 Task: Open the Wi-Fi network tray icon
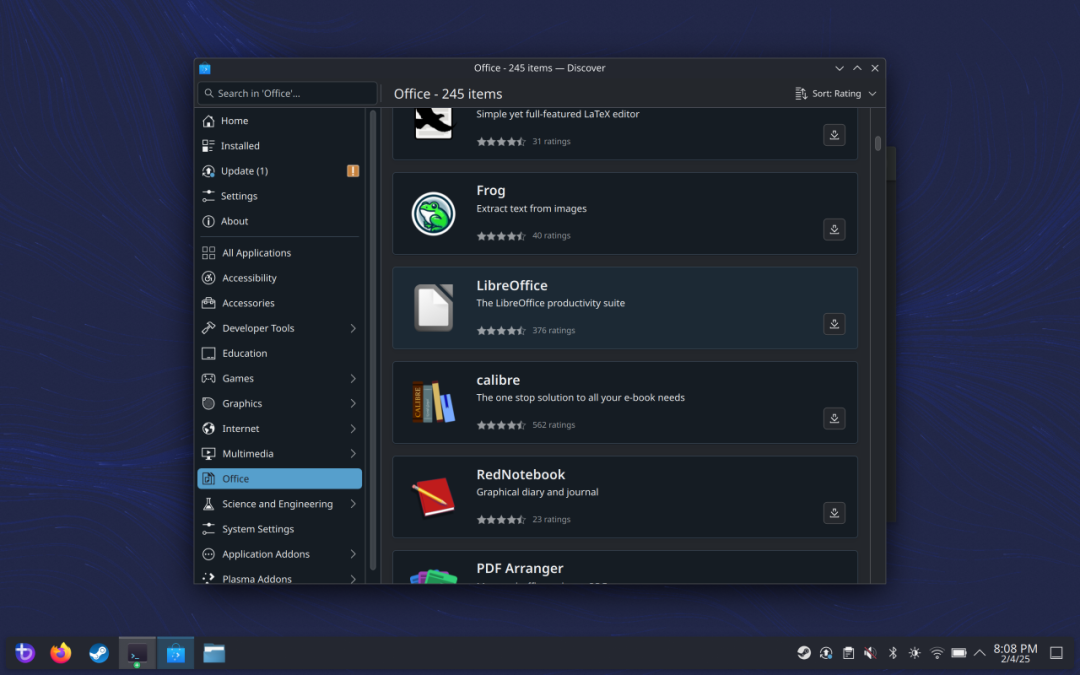(937, 652)
